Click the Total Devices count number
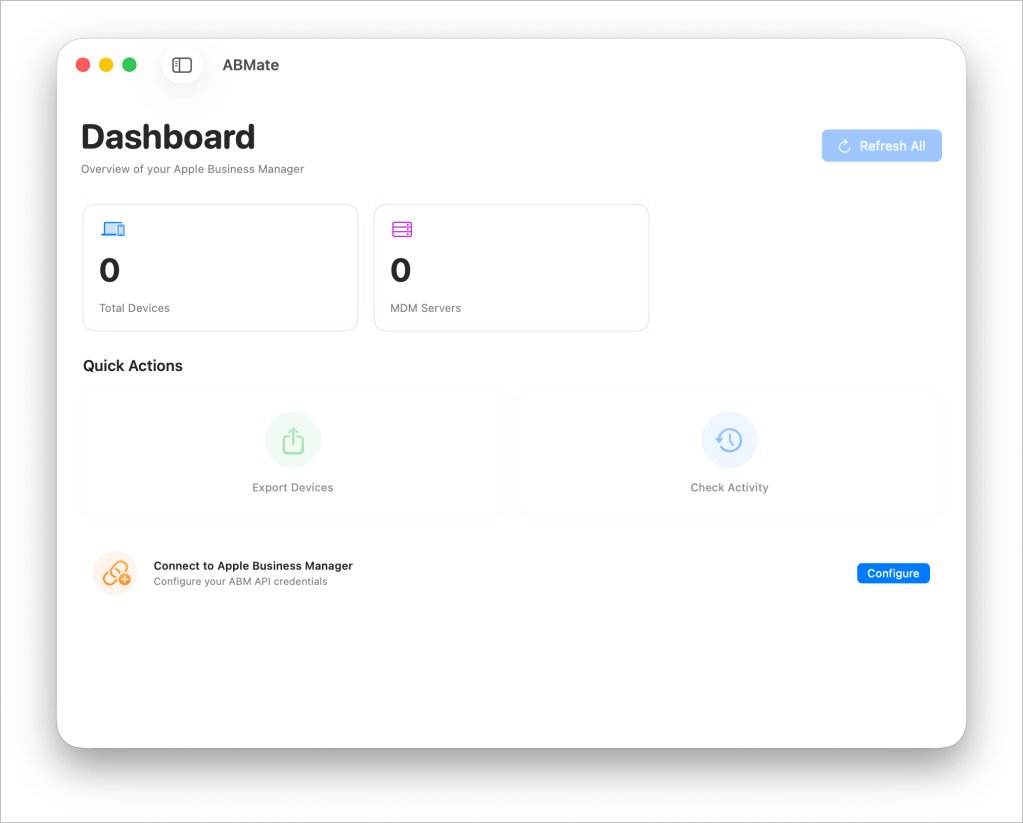The image size is (1023, 823). tap(109, 270)
